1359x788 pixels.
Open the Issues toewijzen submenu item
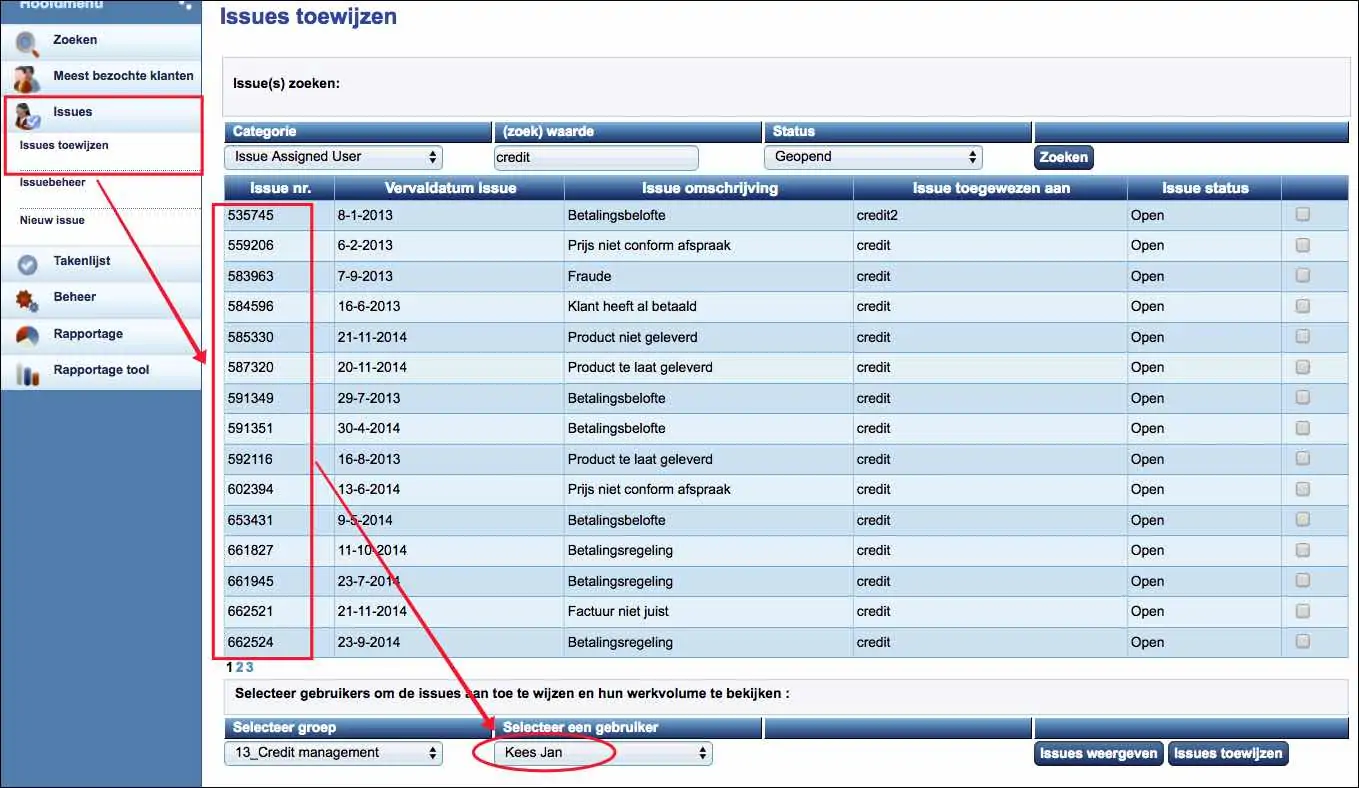[64, 146]
